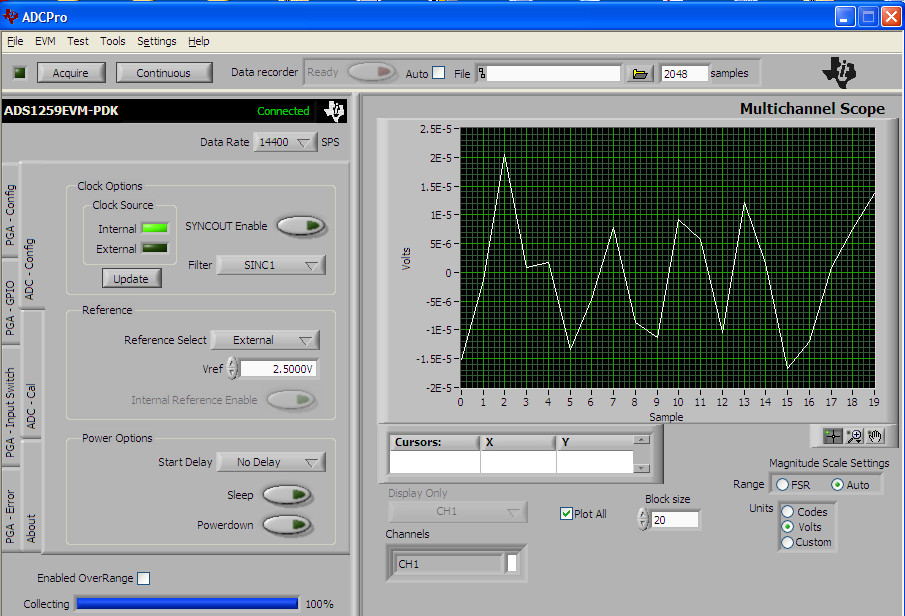Select the External clock source indicator
Image resolution: width=905 pixels, height=616 pixels.
[x=155, y=248]
